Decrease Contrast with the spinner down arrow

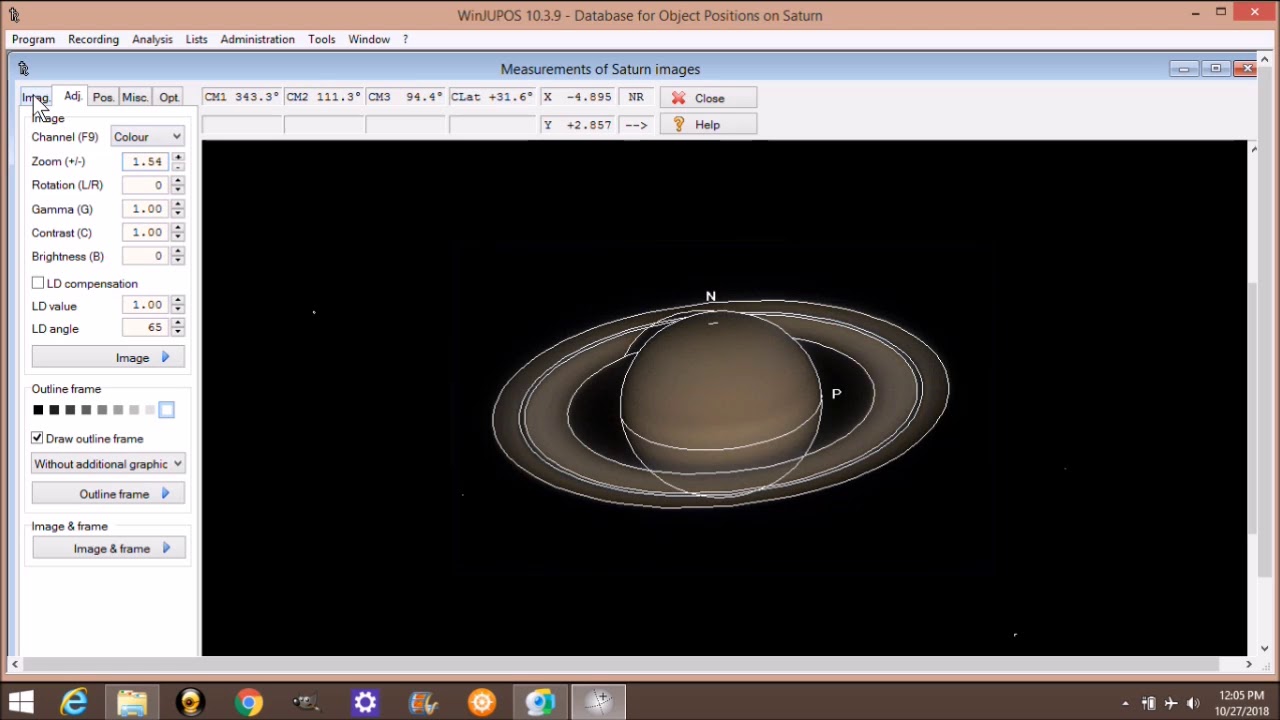point(178,237)
